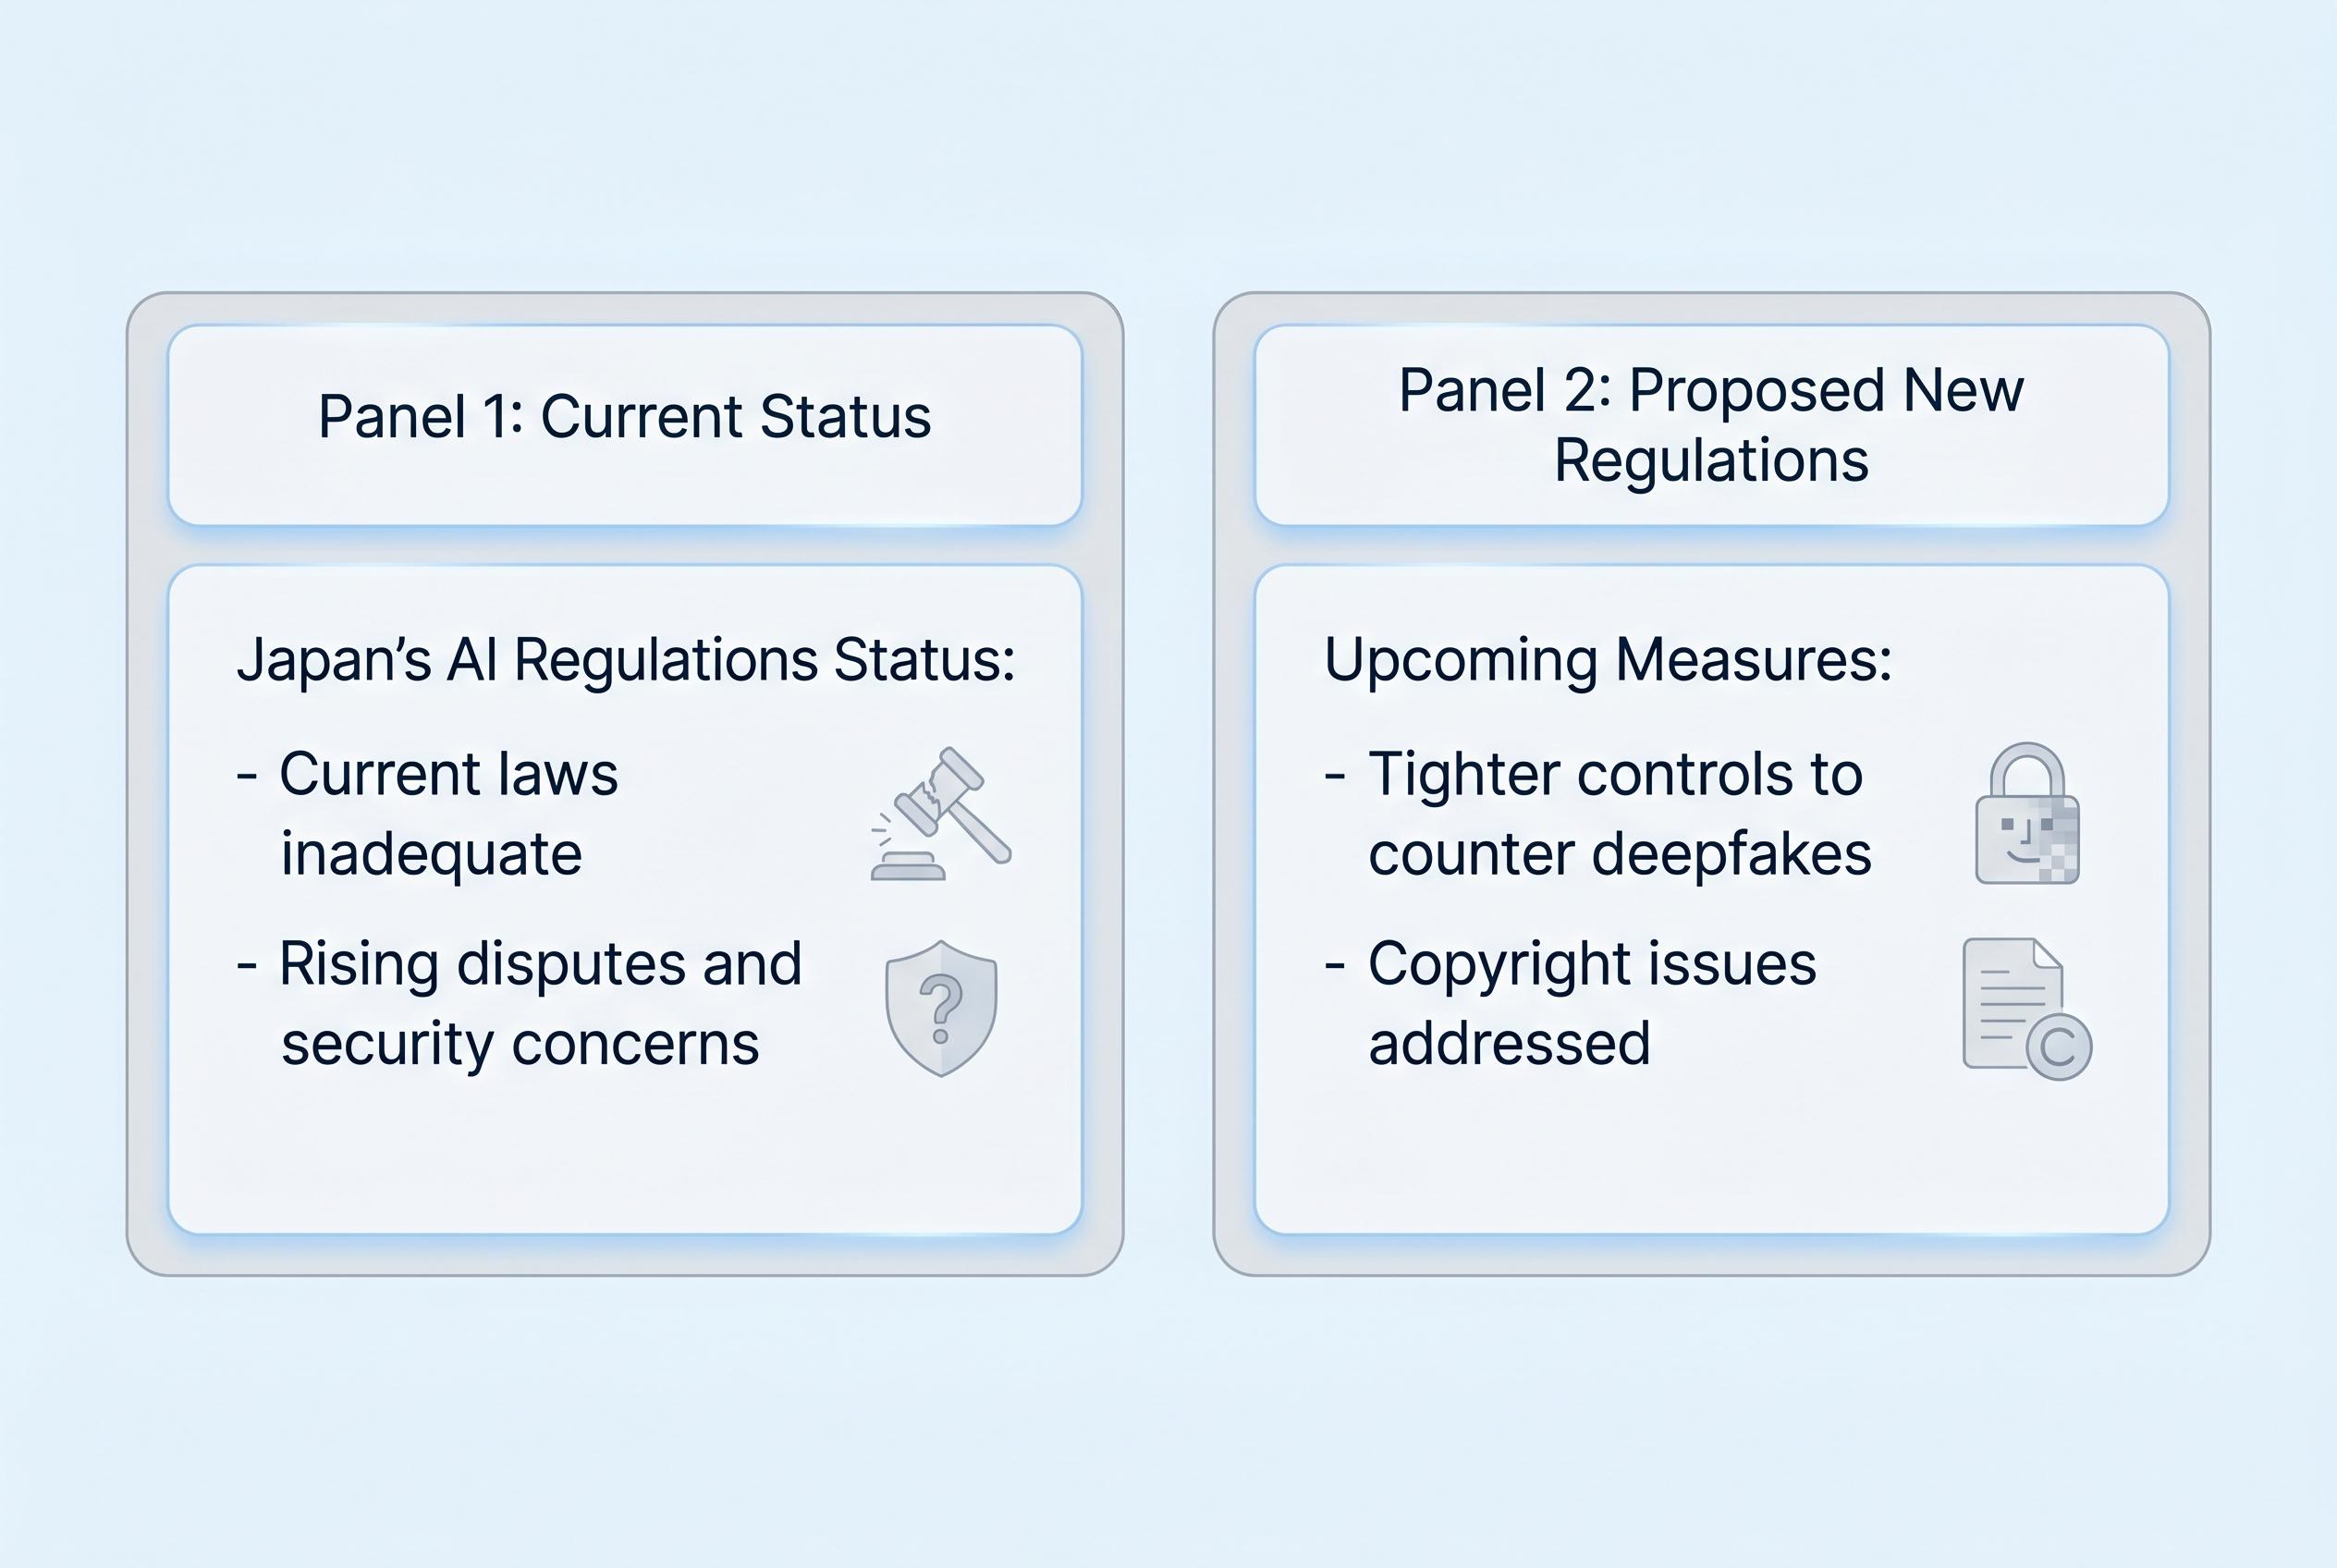This screenshot has width=2337, height=1568.
Task: Choose 'Tighter controls to counter deepfakes' item
Action: pyautogui.click(x=1618, y=813)
